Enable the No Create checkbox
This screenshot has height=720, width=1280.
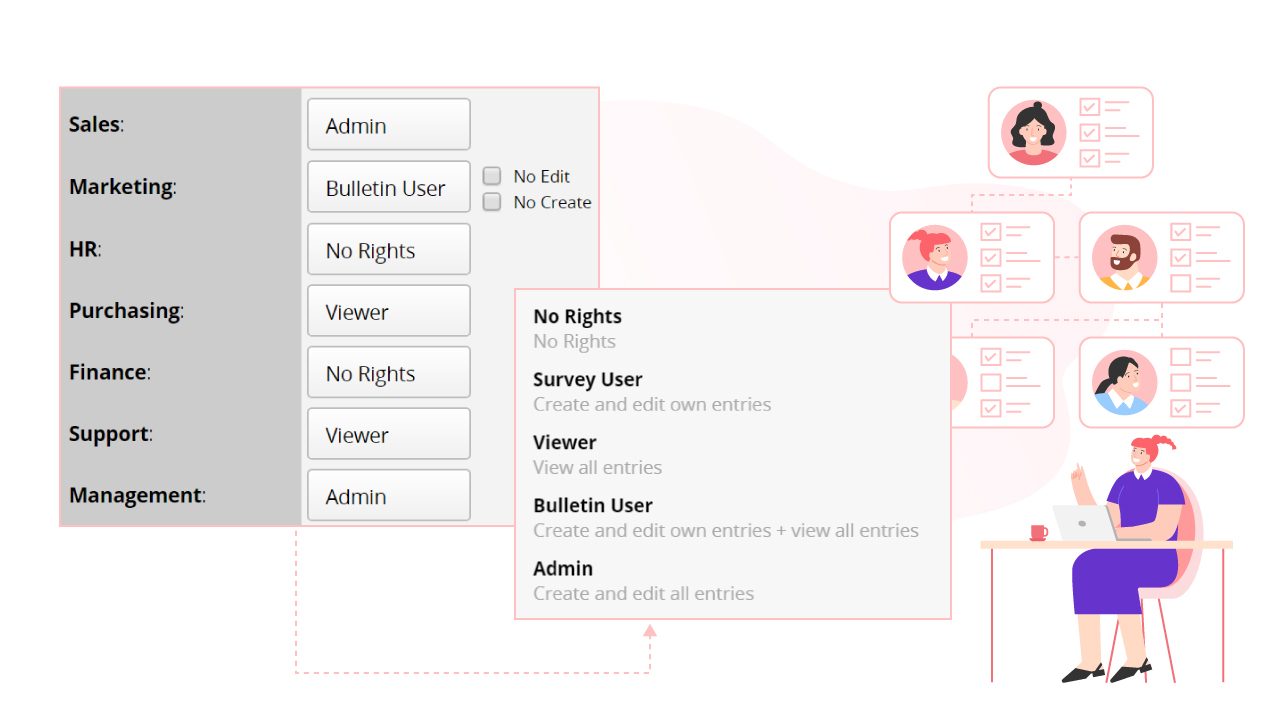pyautogui.click(x=492, y=202)
